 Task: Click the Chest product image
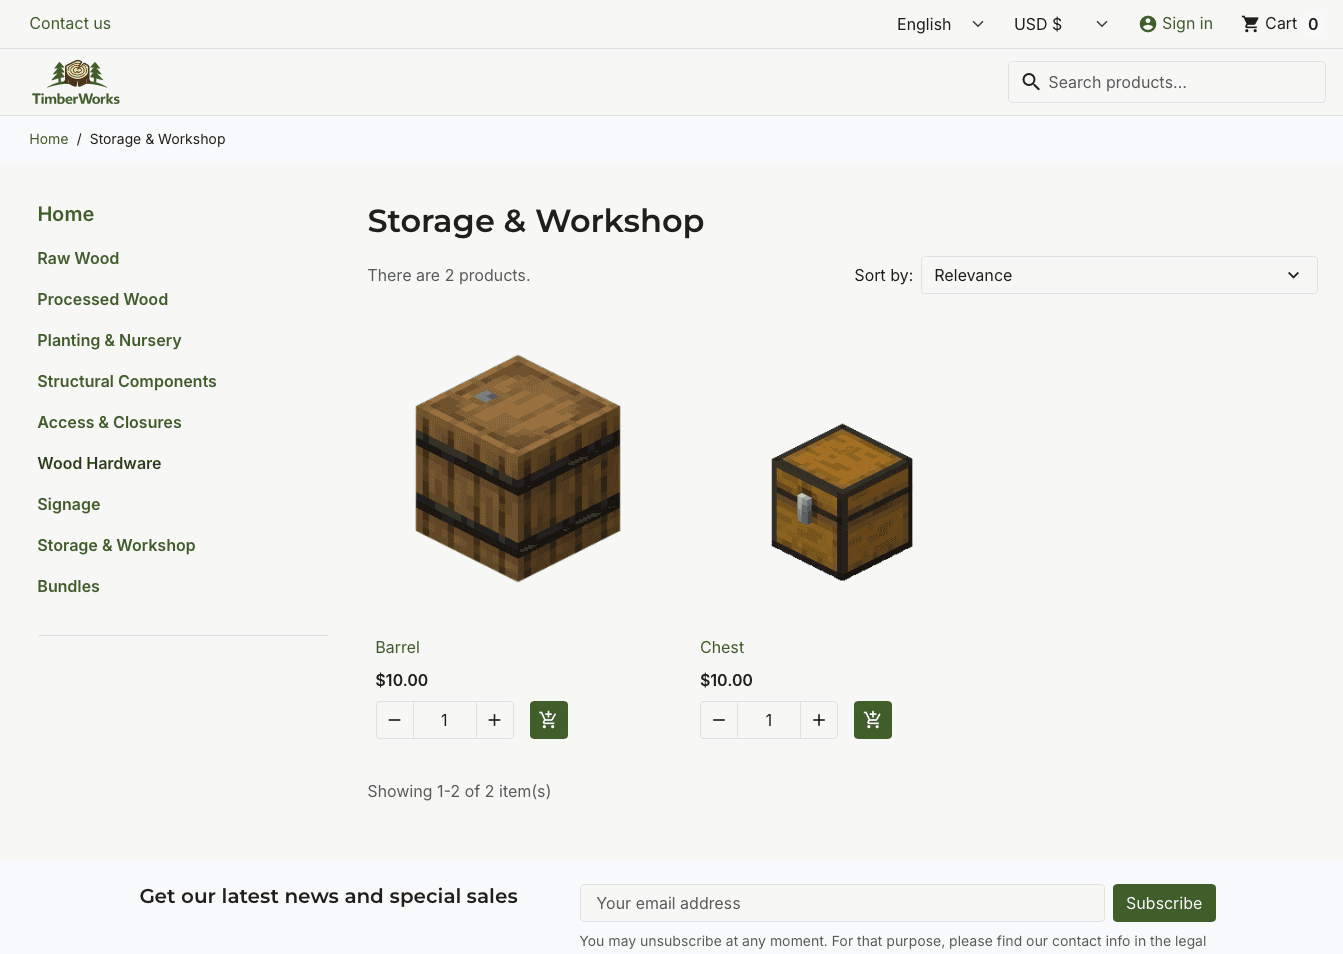[x=842, y=502]
